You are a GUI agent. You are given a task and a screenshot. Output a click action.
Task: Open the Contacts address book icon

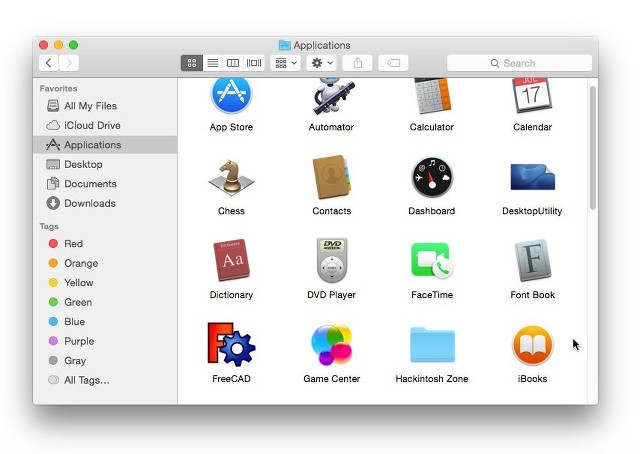331,177
